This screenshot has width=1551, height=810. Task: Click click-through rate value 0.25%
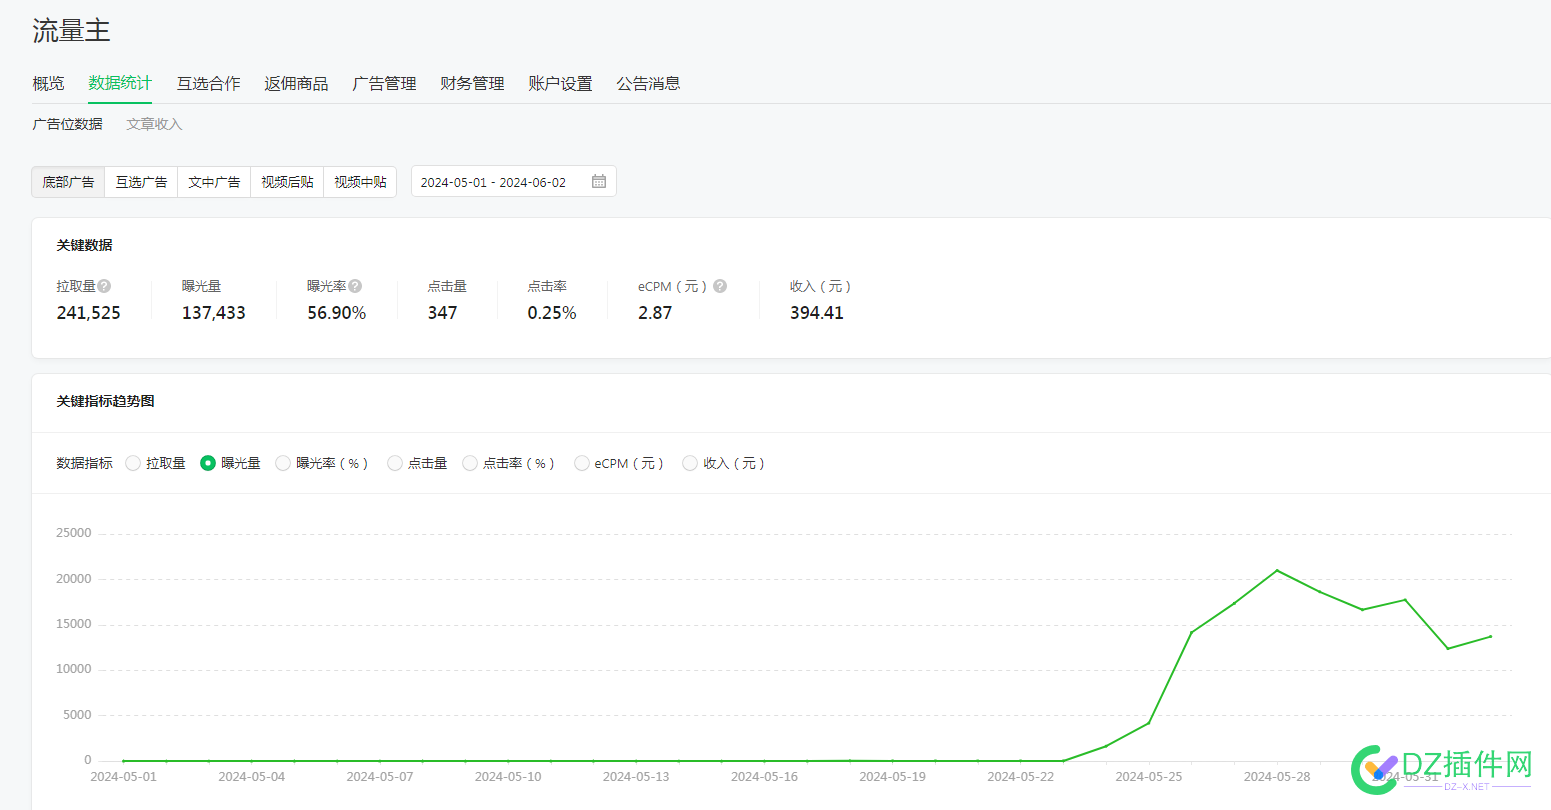coord(552,313)
